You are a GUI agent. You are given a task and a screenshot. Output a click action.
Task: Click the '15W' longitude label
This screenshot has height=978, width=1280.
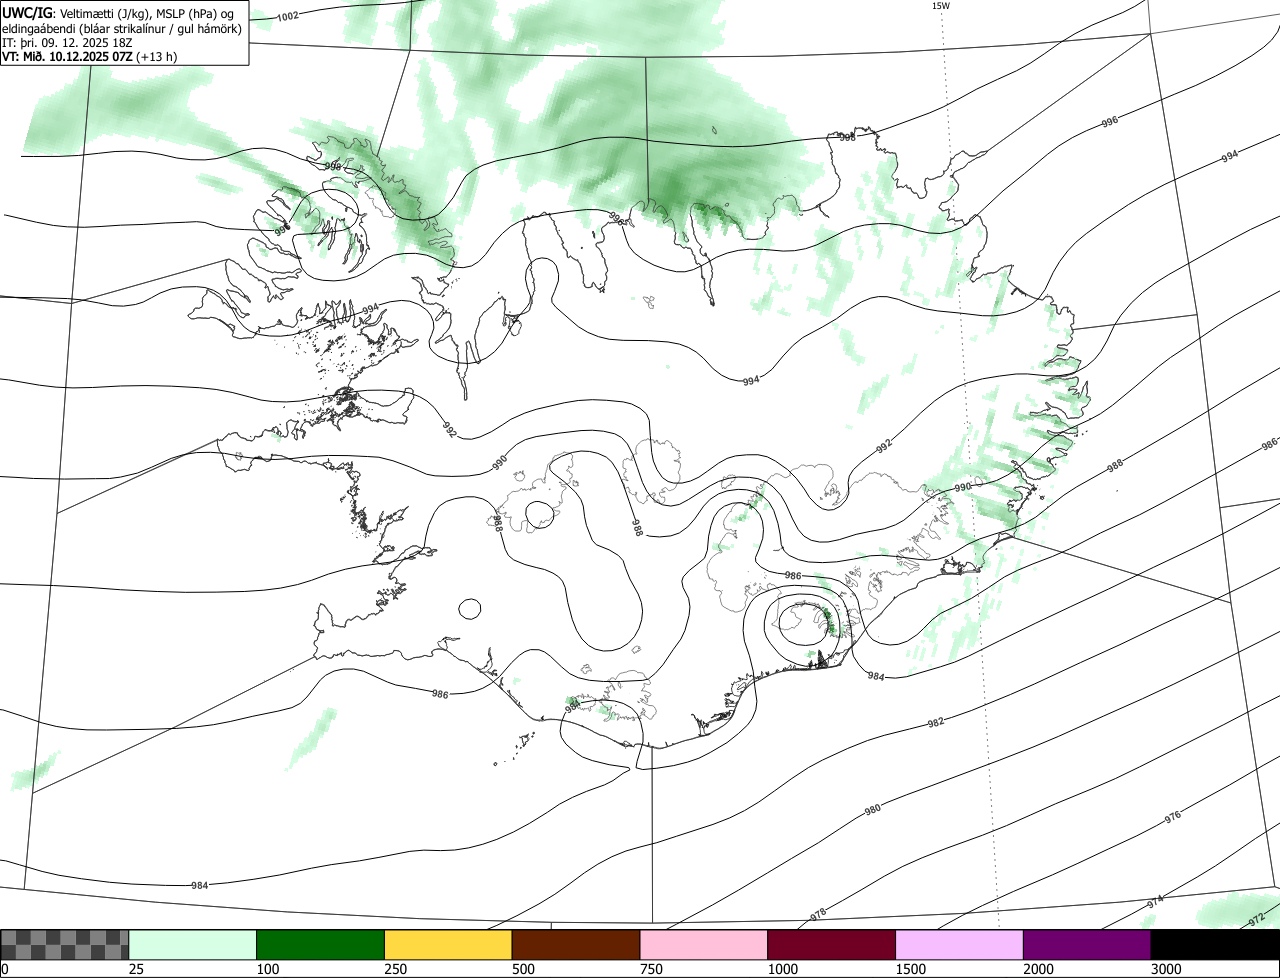pos(940,6)
